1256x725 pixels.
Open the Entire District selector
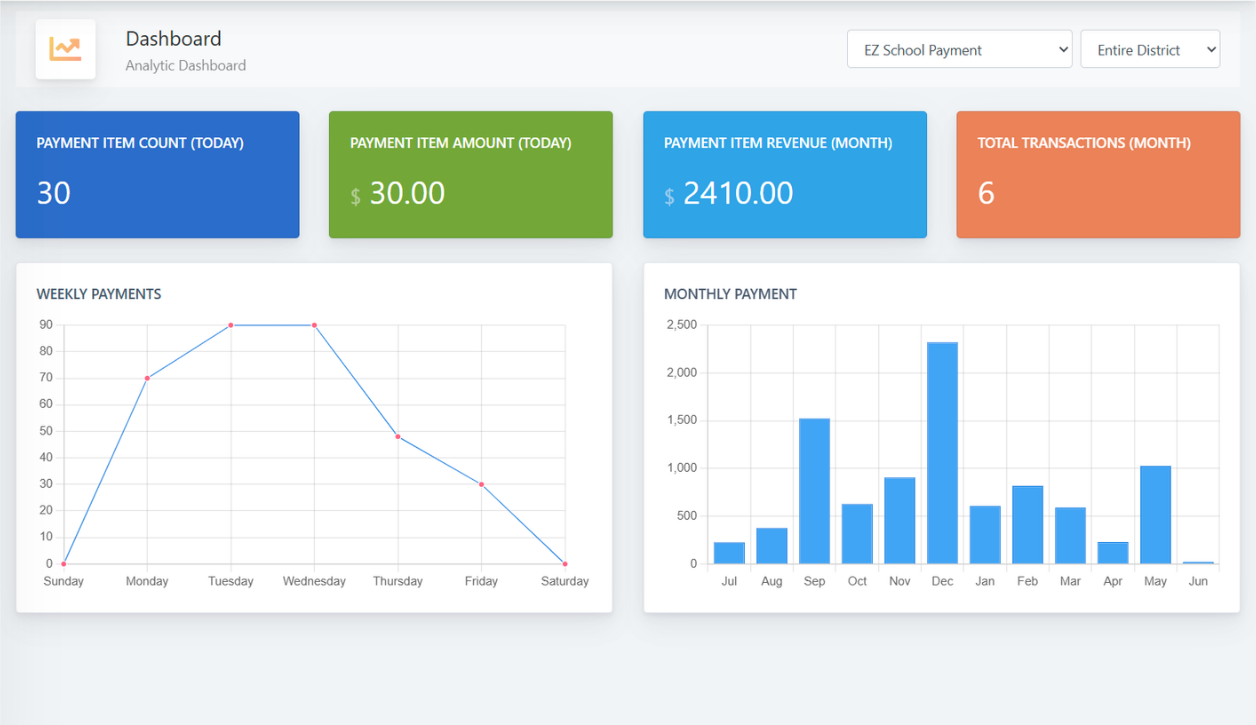(x=1150, y=48)
